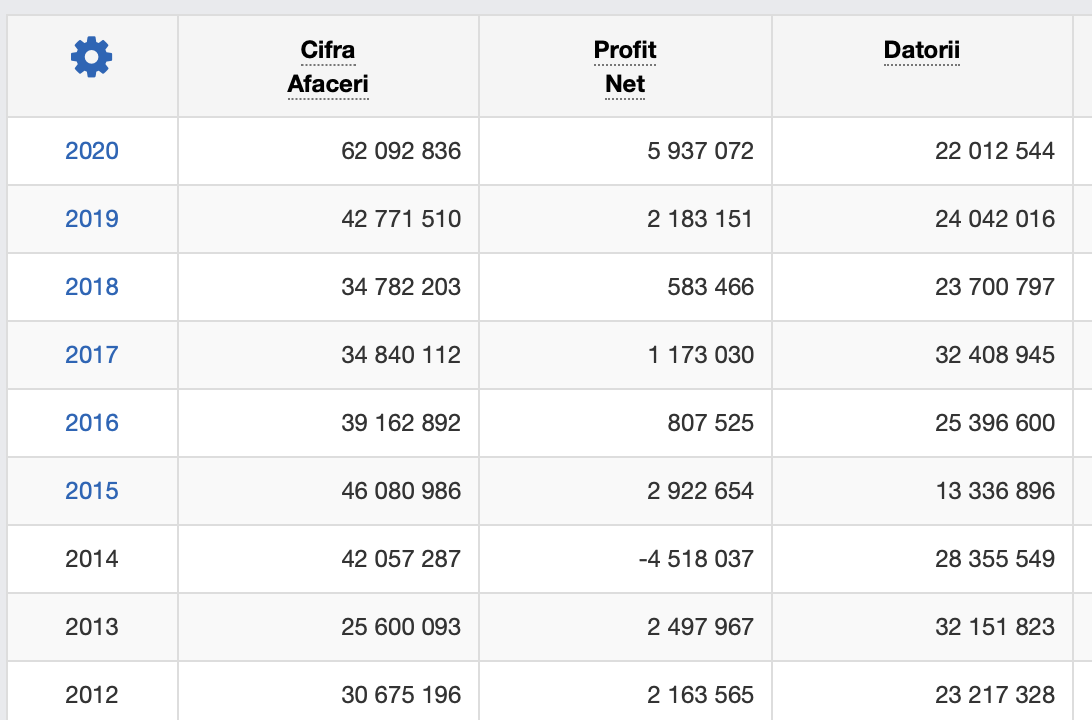The height and width of the screenshot is (720, 1092).
Task: Open the 2016 year link
Action: point(92,423)
